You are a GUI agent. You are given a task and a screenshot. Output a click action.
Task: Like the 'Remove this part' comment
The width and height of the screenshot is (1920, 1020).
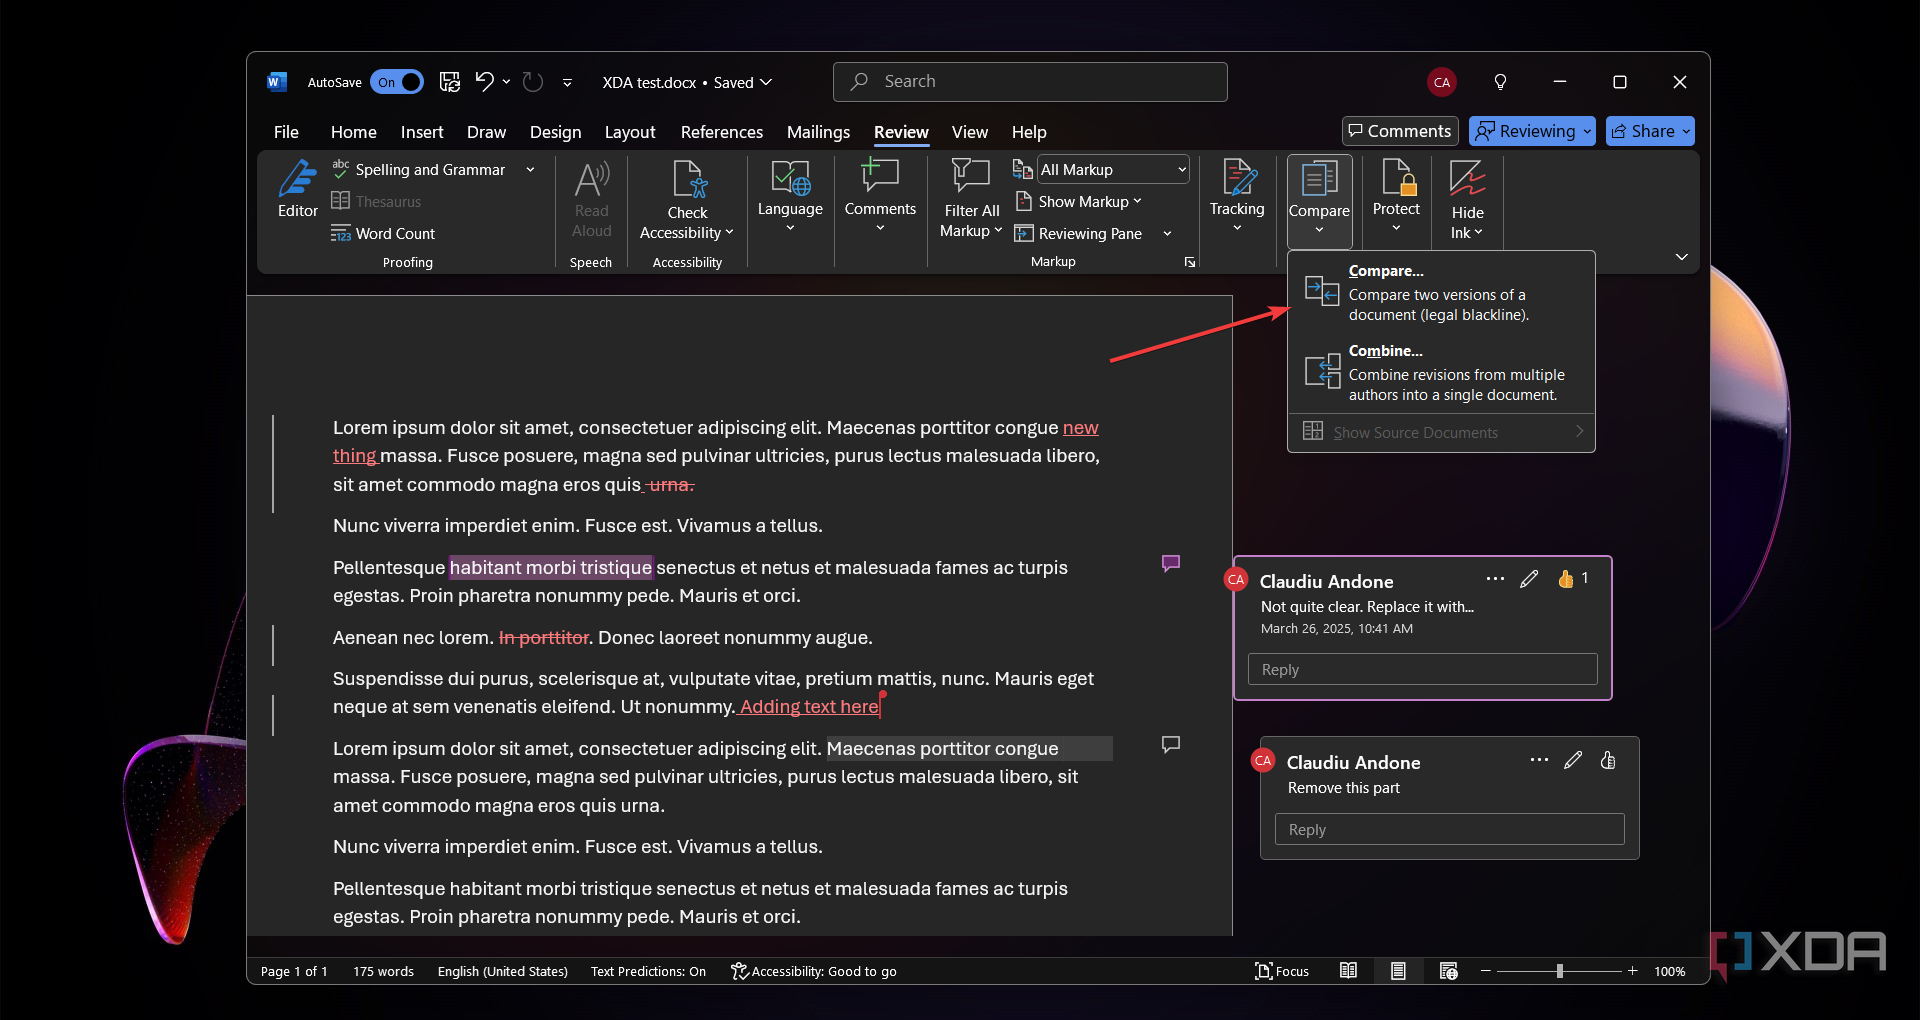(1608, 760)
